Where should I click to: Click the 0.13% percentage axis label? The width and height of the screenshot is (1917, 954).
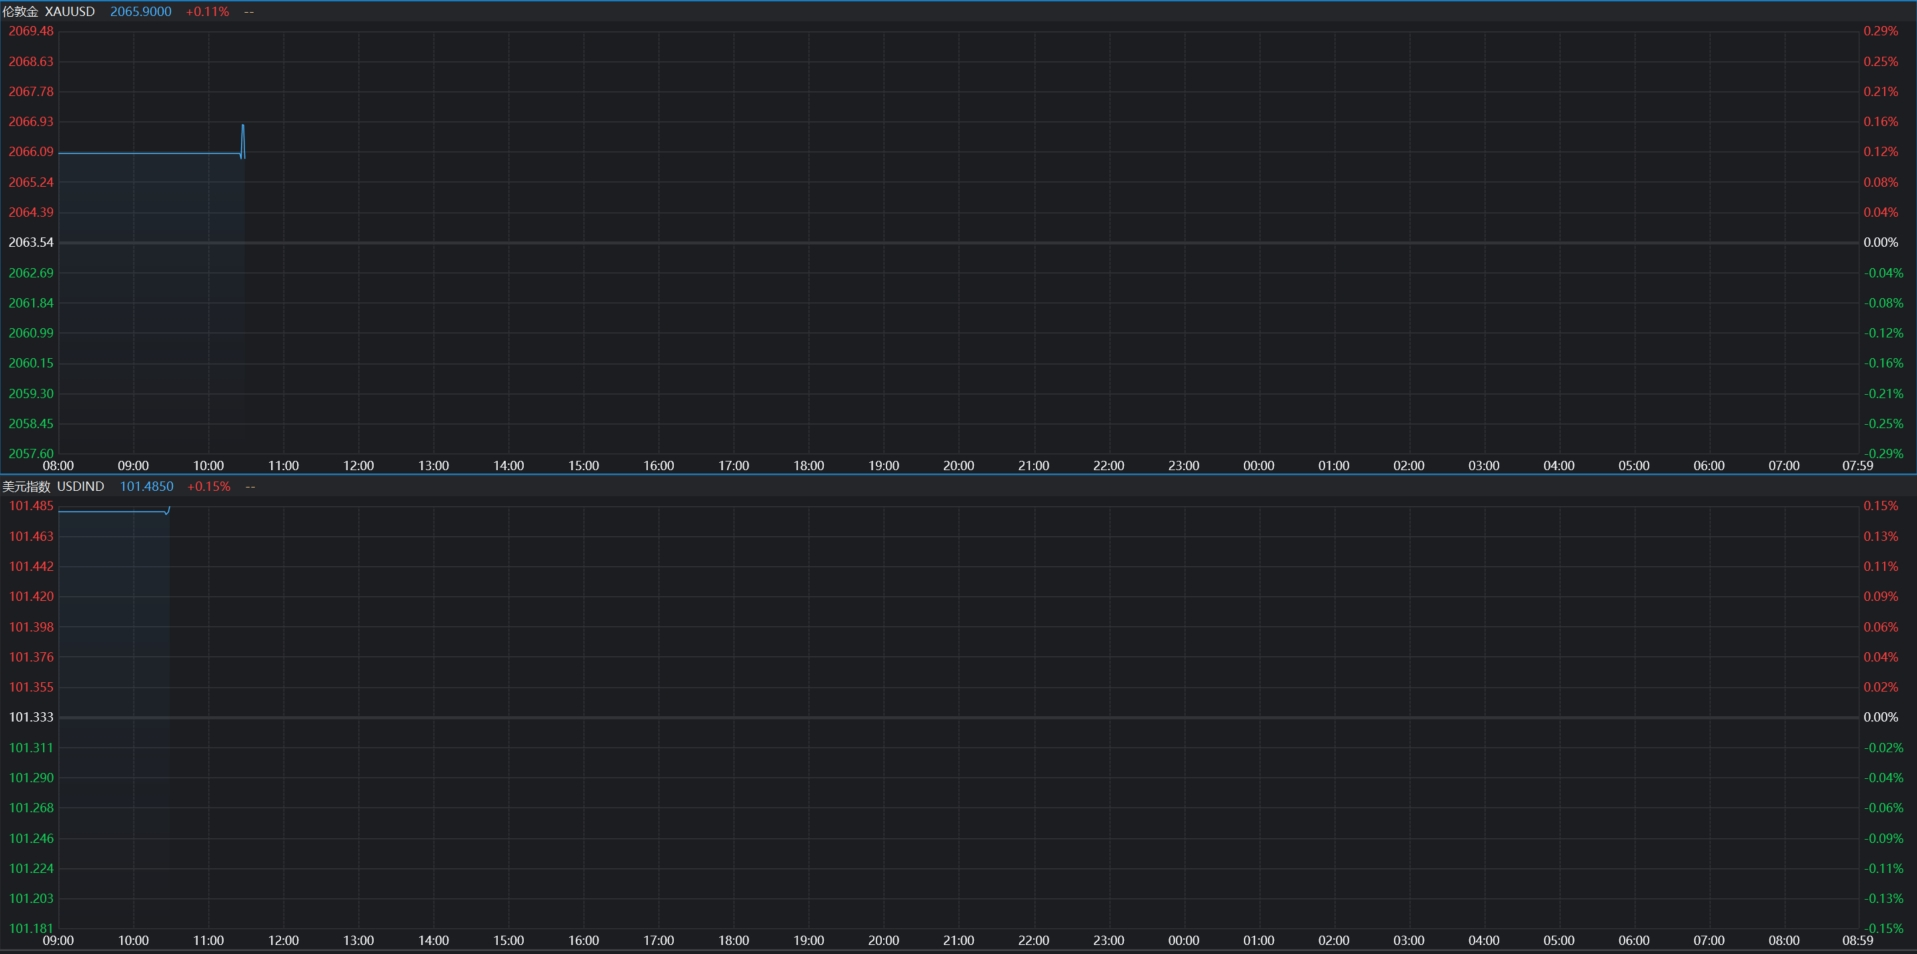click(x=1880, y=537)
